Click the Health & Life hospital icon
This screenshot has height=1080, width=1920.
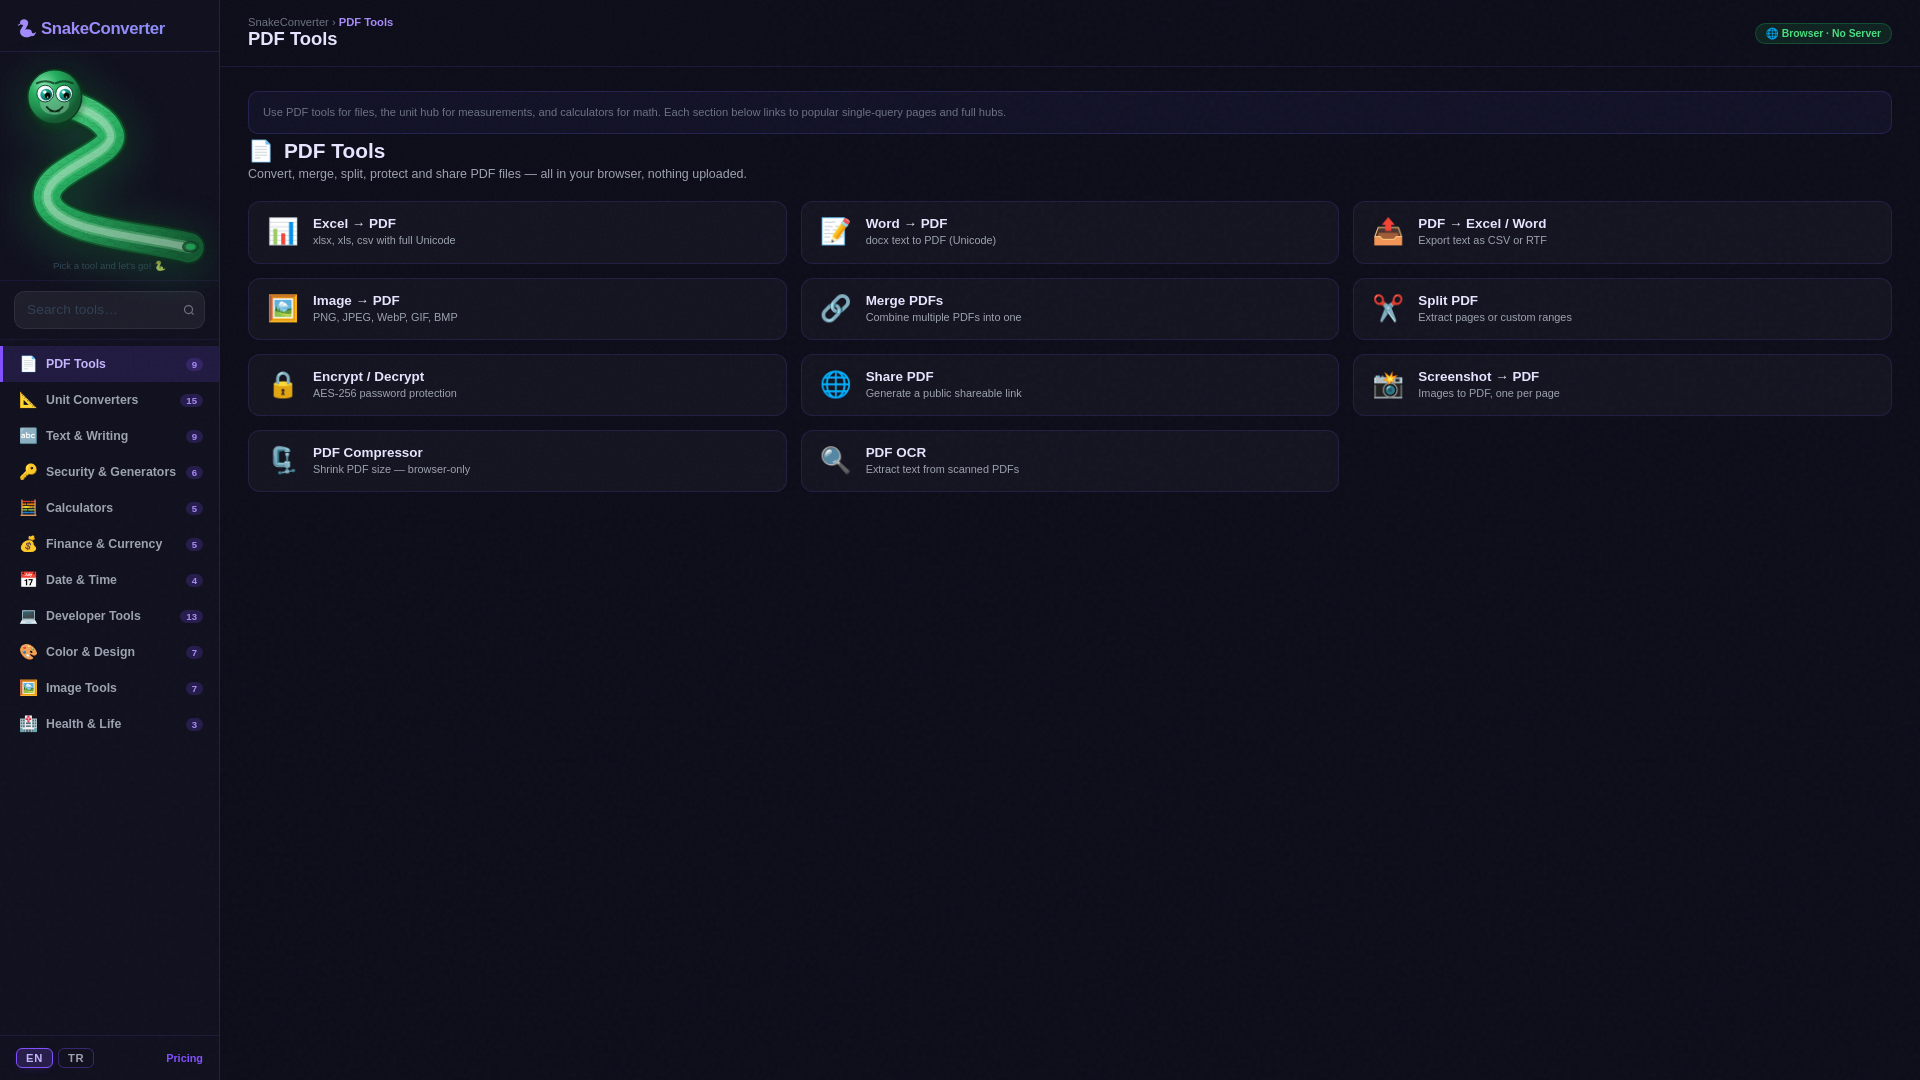point(28,724)
